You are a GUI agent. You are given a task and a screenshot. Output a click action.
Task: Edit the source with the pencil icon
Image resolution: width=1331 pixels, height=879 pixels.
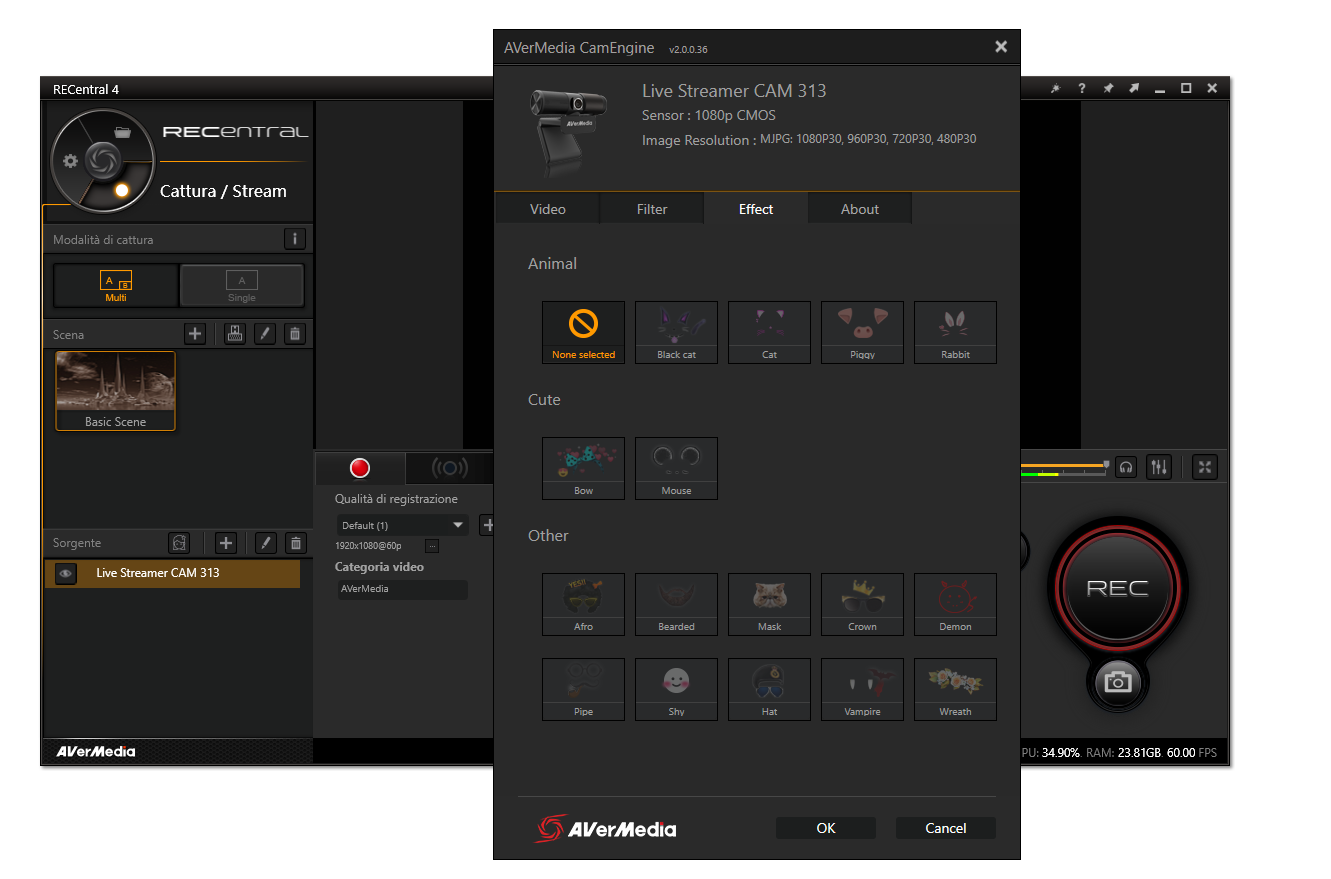[265, 543]
